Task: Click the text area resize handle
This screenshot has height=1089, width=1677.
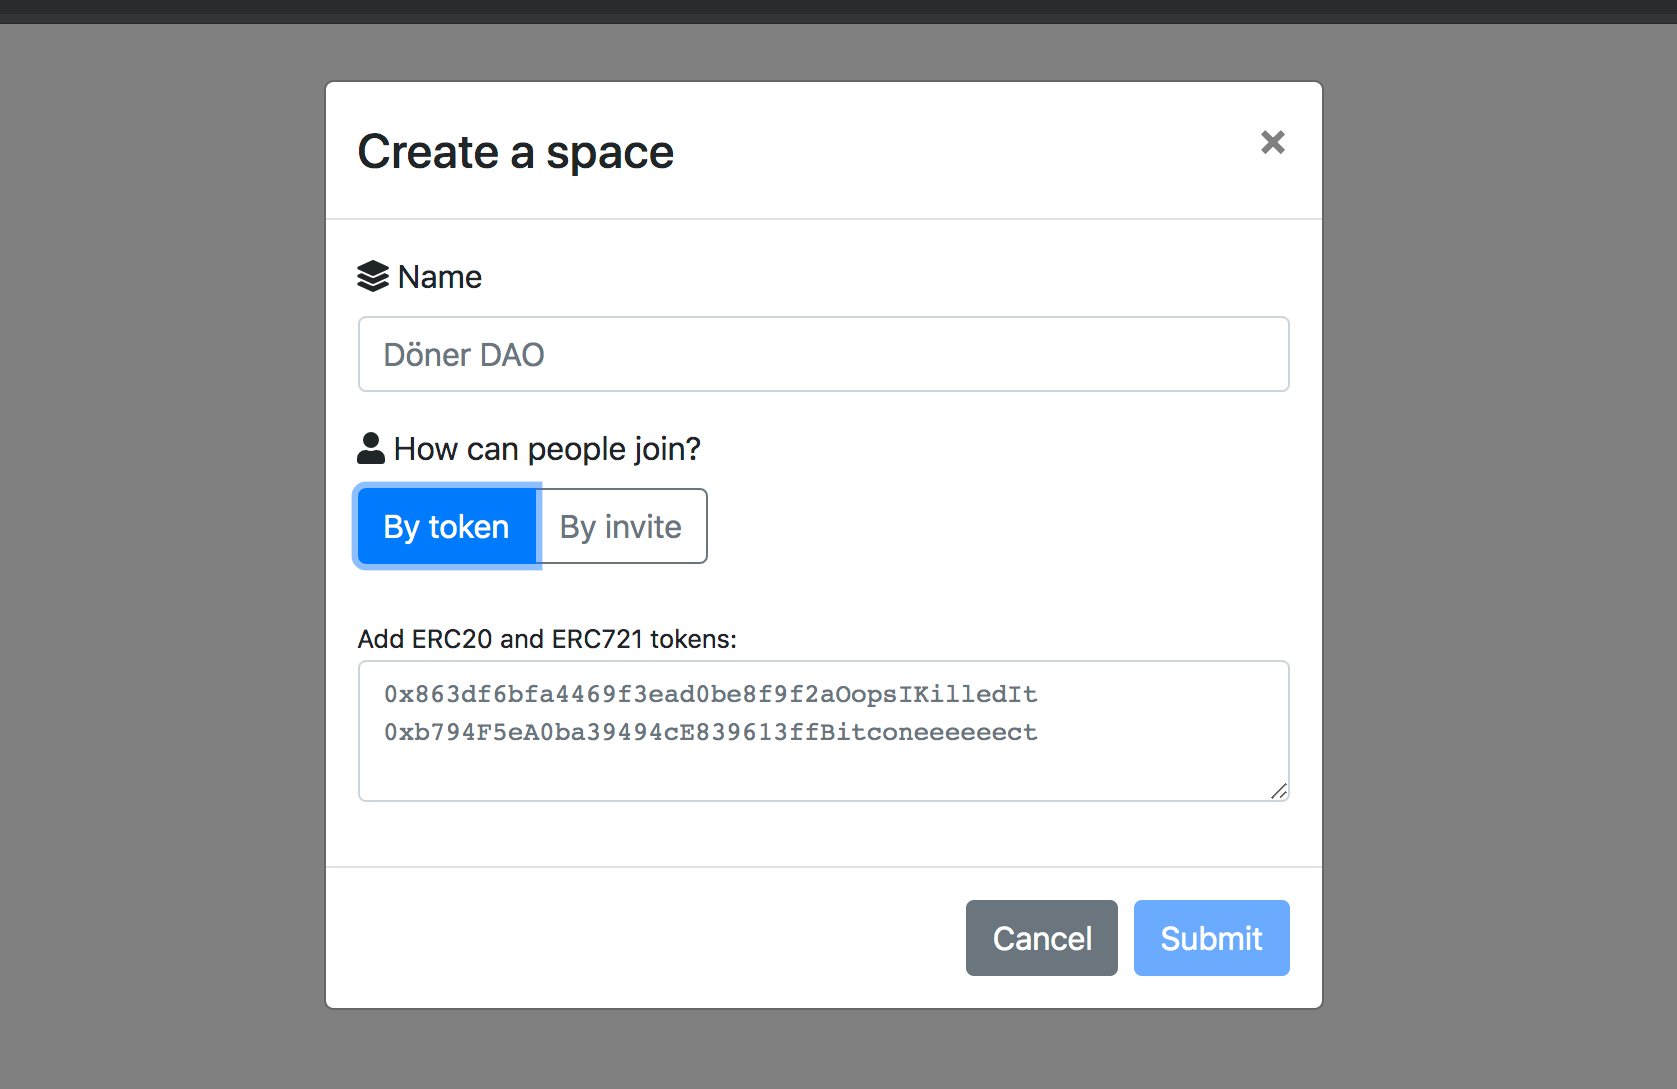Action: [1278, 791]
